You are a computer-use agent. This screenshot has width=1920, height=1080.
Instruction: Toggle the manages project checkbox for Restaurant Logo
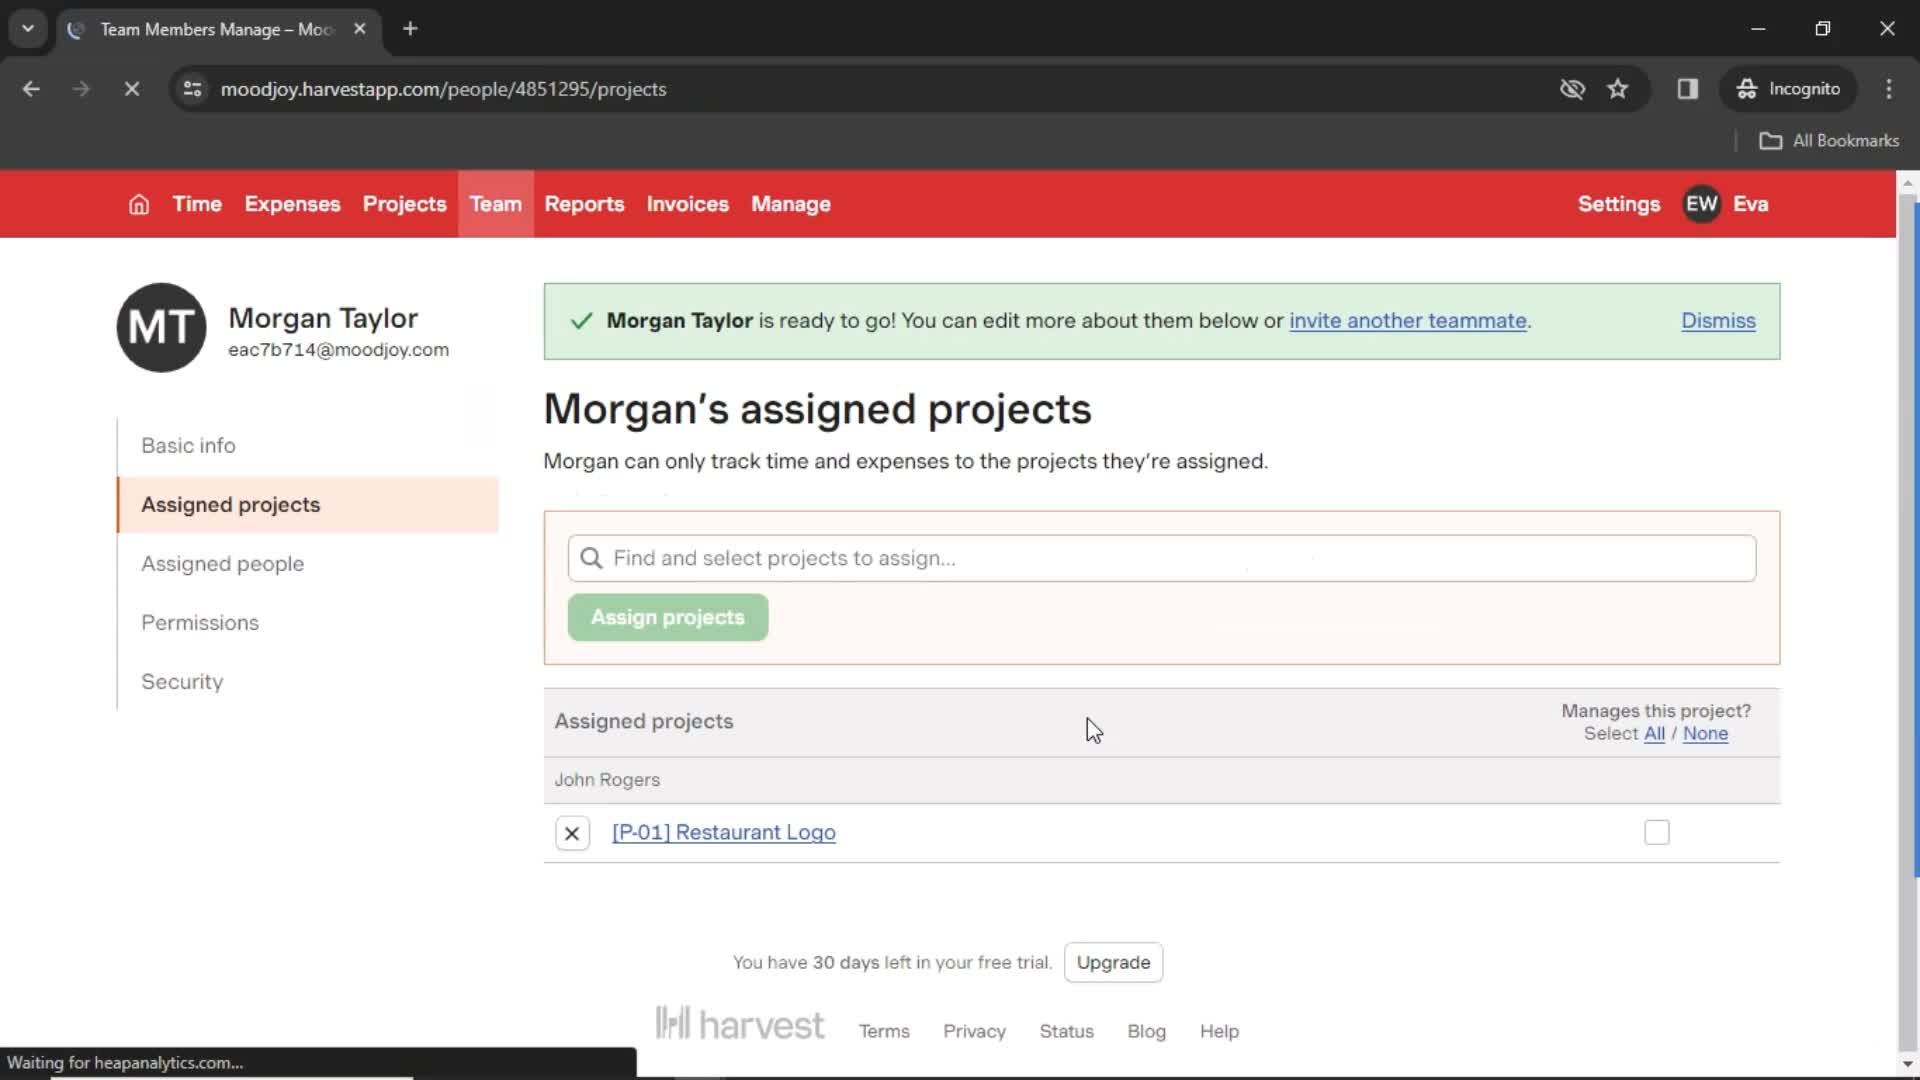coord(1656,832)
